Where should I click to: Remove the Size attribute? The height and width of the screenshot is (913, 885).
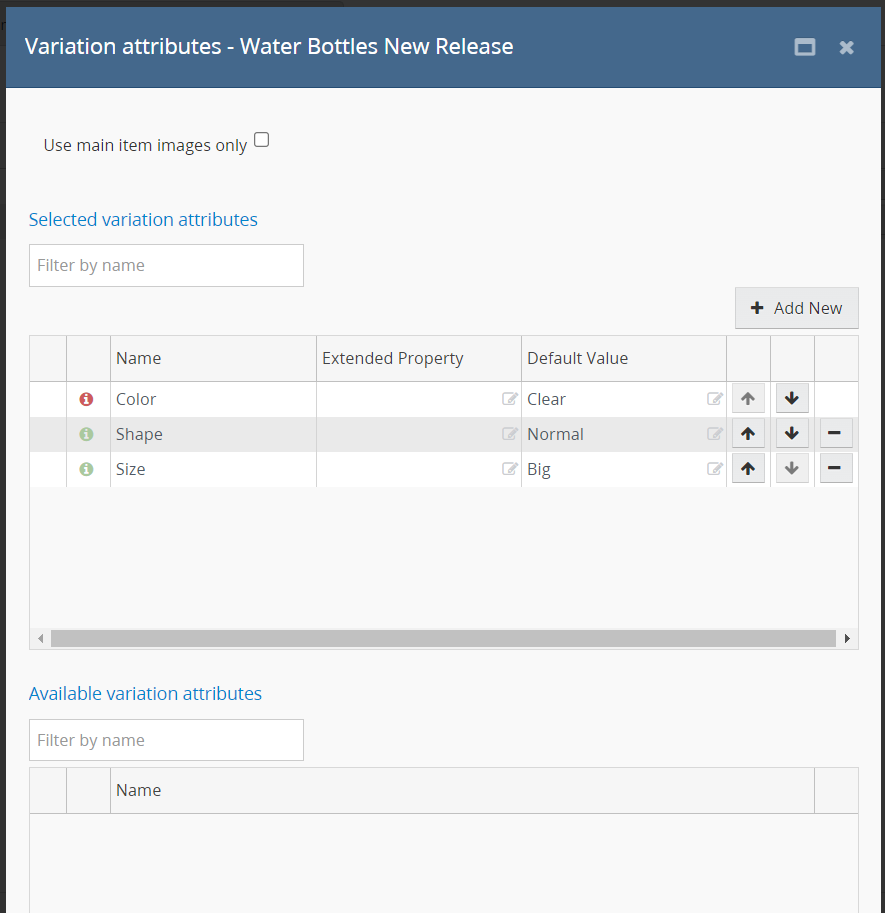836,469
